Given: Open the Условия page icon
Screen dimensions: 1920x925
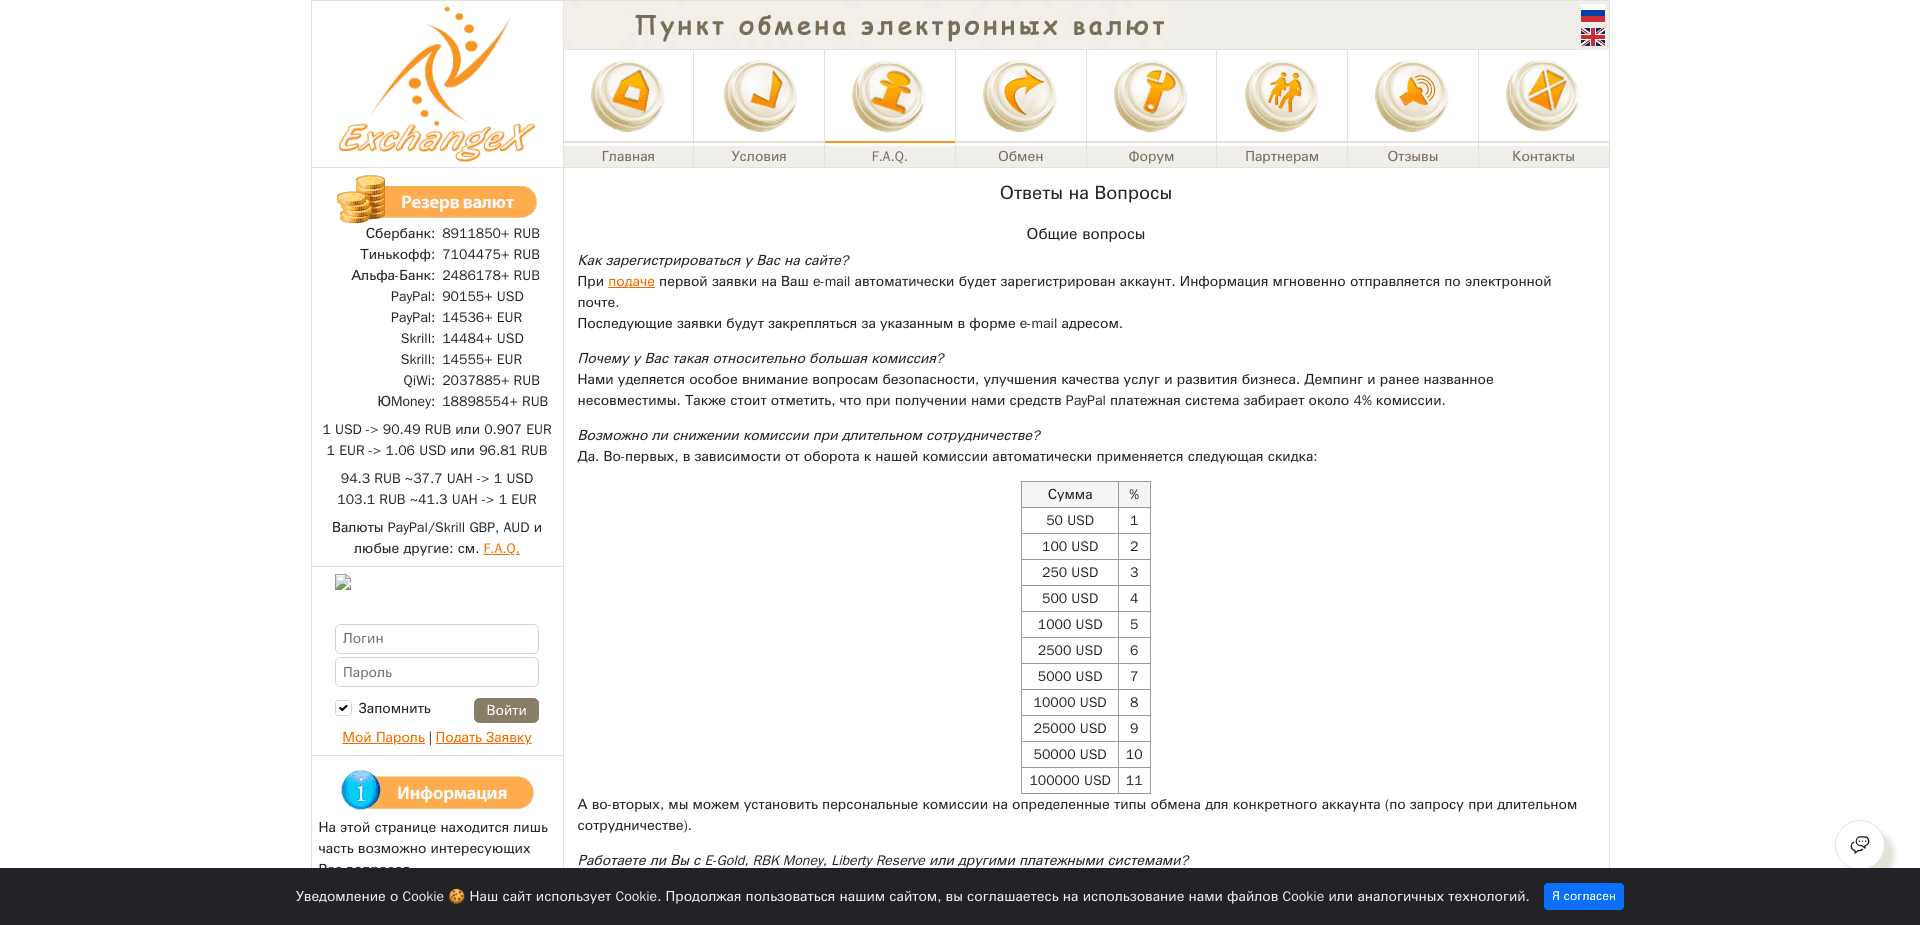Looking at the screenshot, I should (x=759, y=95).
